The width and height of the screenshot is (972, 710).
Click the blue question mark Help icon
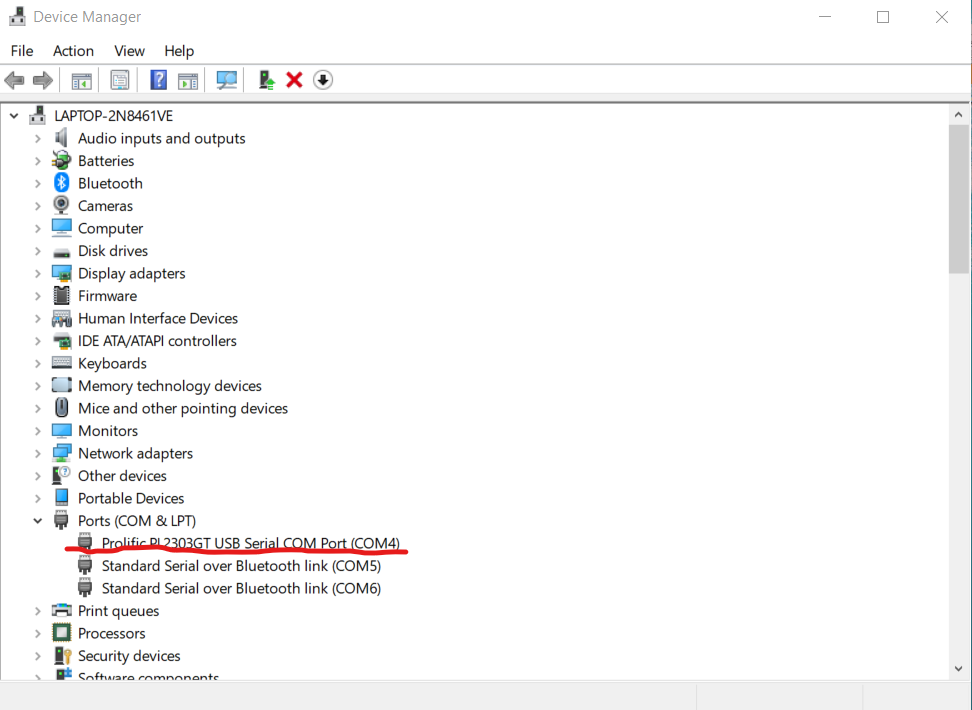[158, 80]
